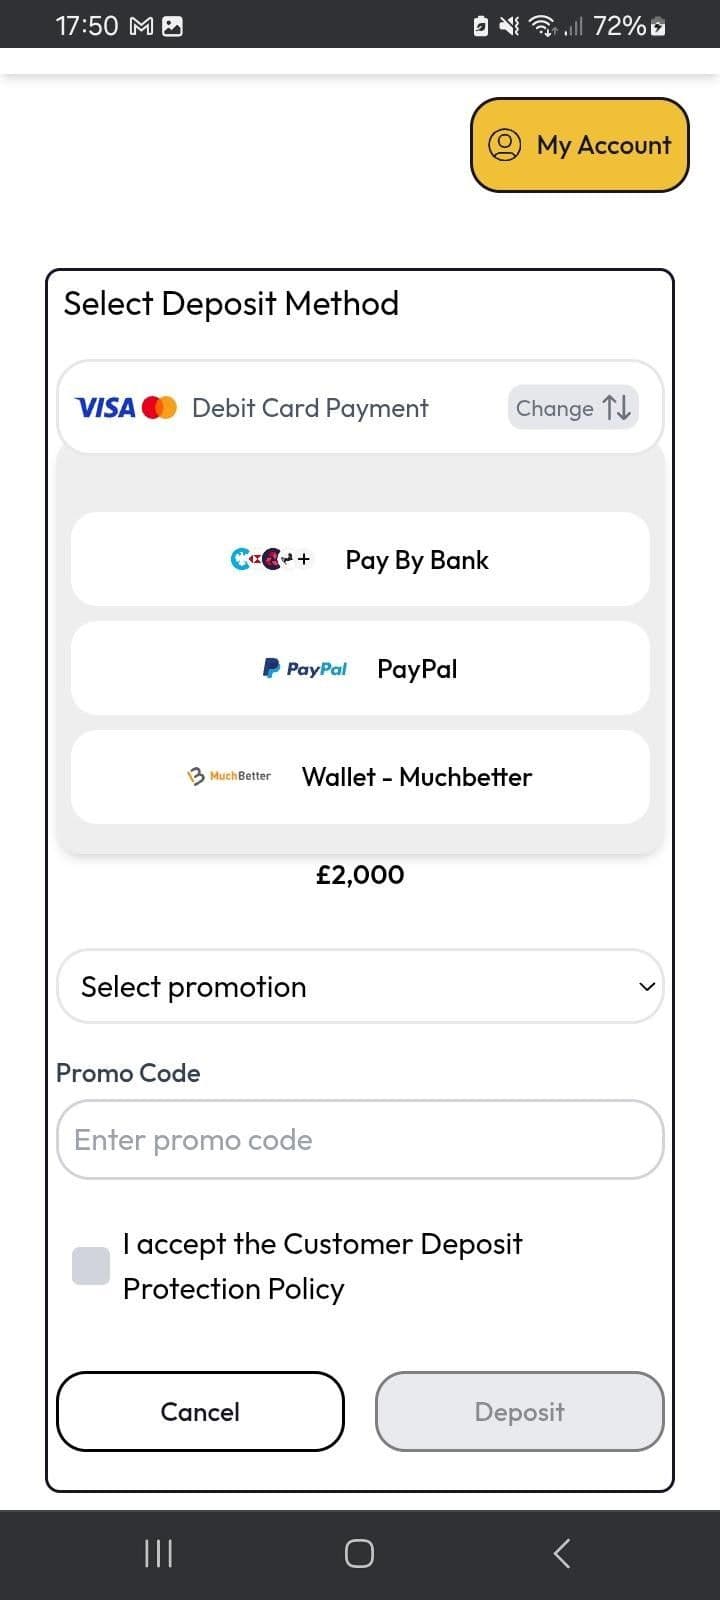Focus the Enter promo code field

(x=360, y=1140)
